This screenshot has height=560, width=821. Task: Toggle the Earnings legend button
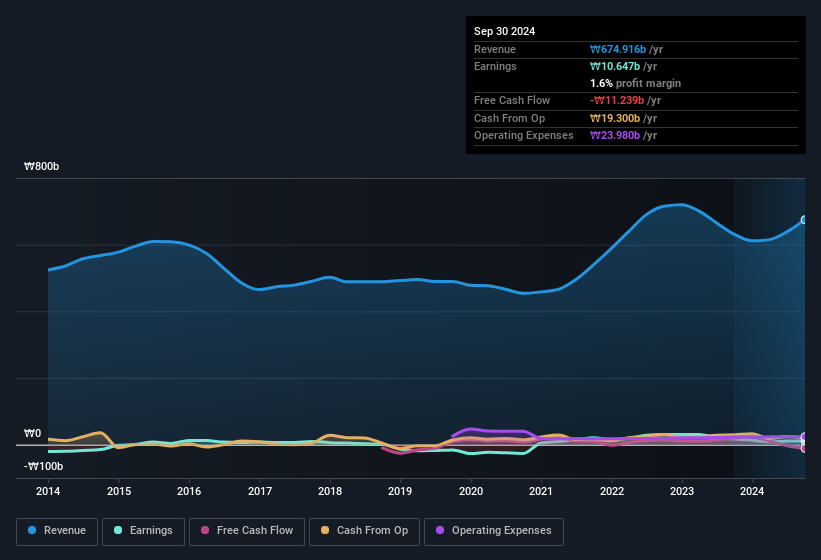(x=143, y=531)
